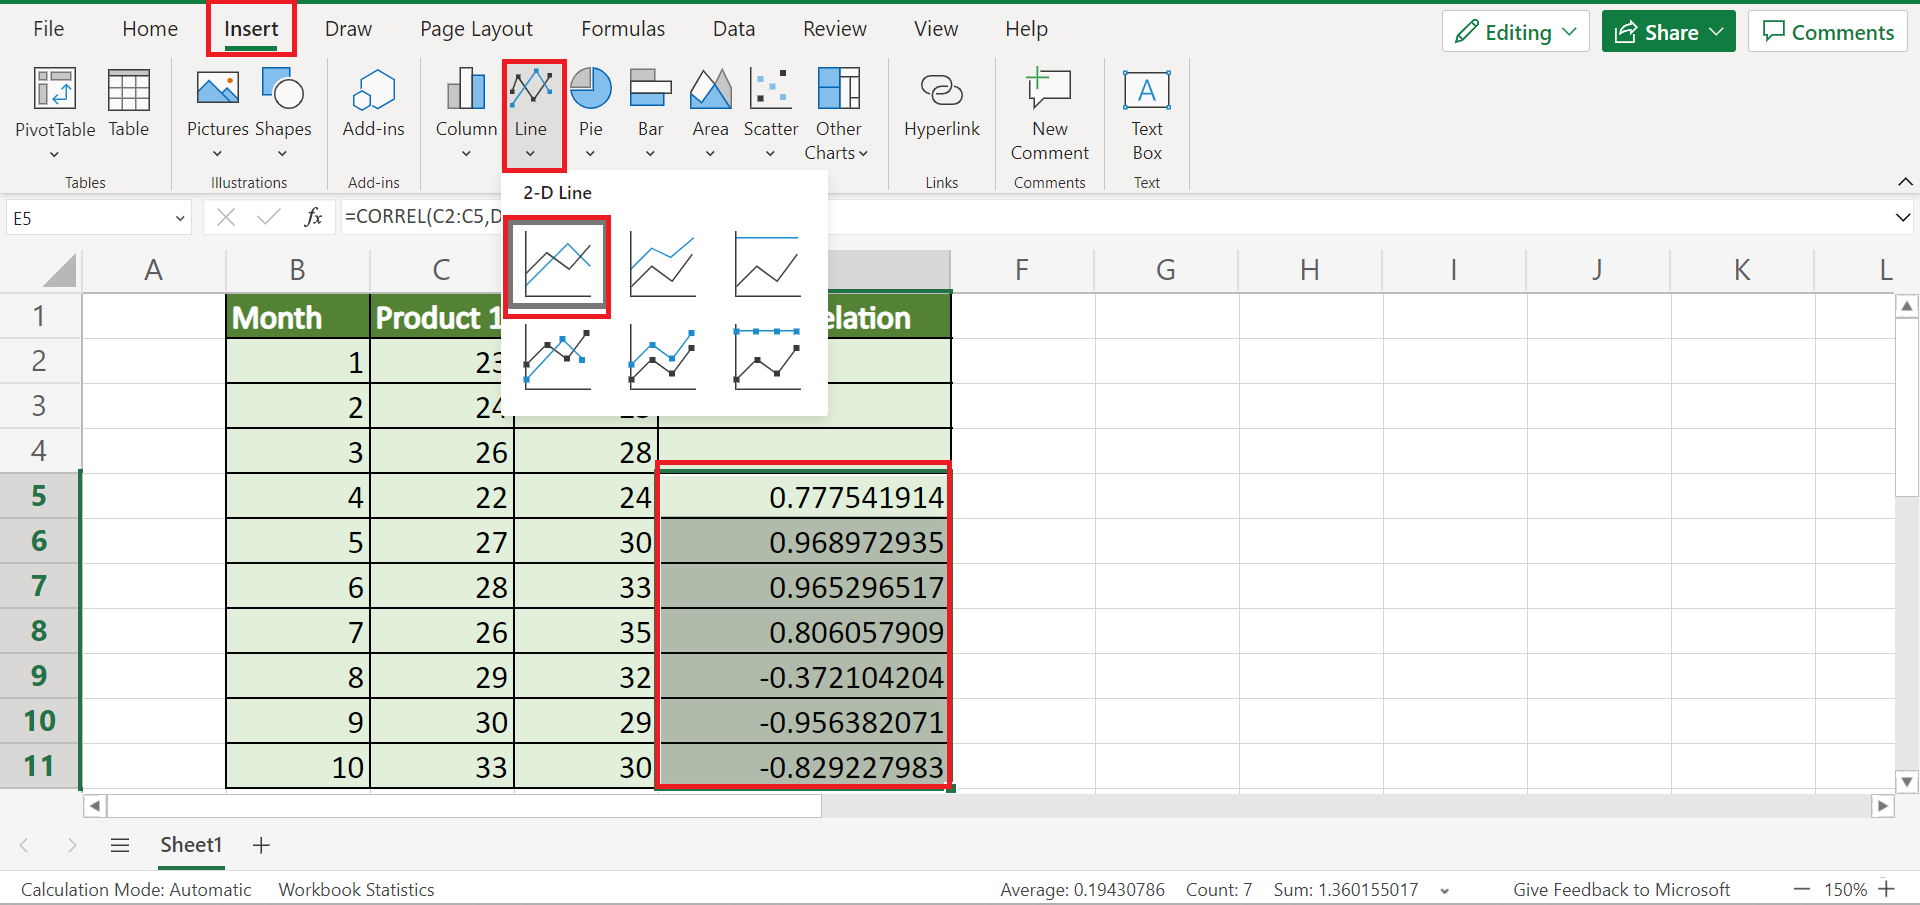Pick the Line with Markers chart option
This screenshot has width=1920, height=905.
pyautogui.click(x=558, y=359)
